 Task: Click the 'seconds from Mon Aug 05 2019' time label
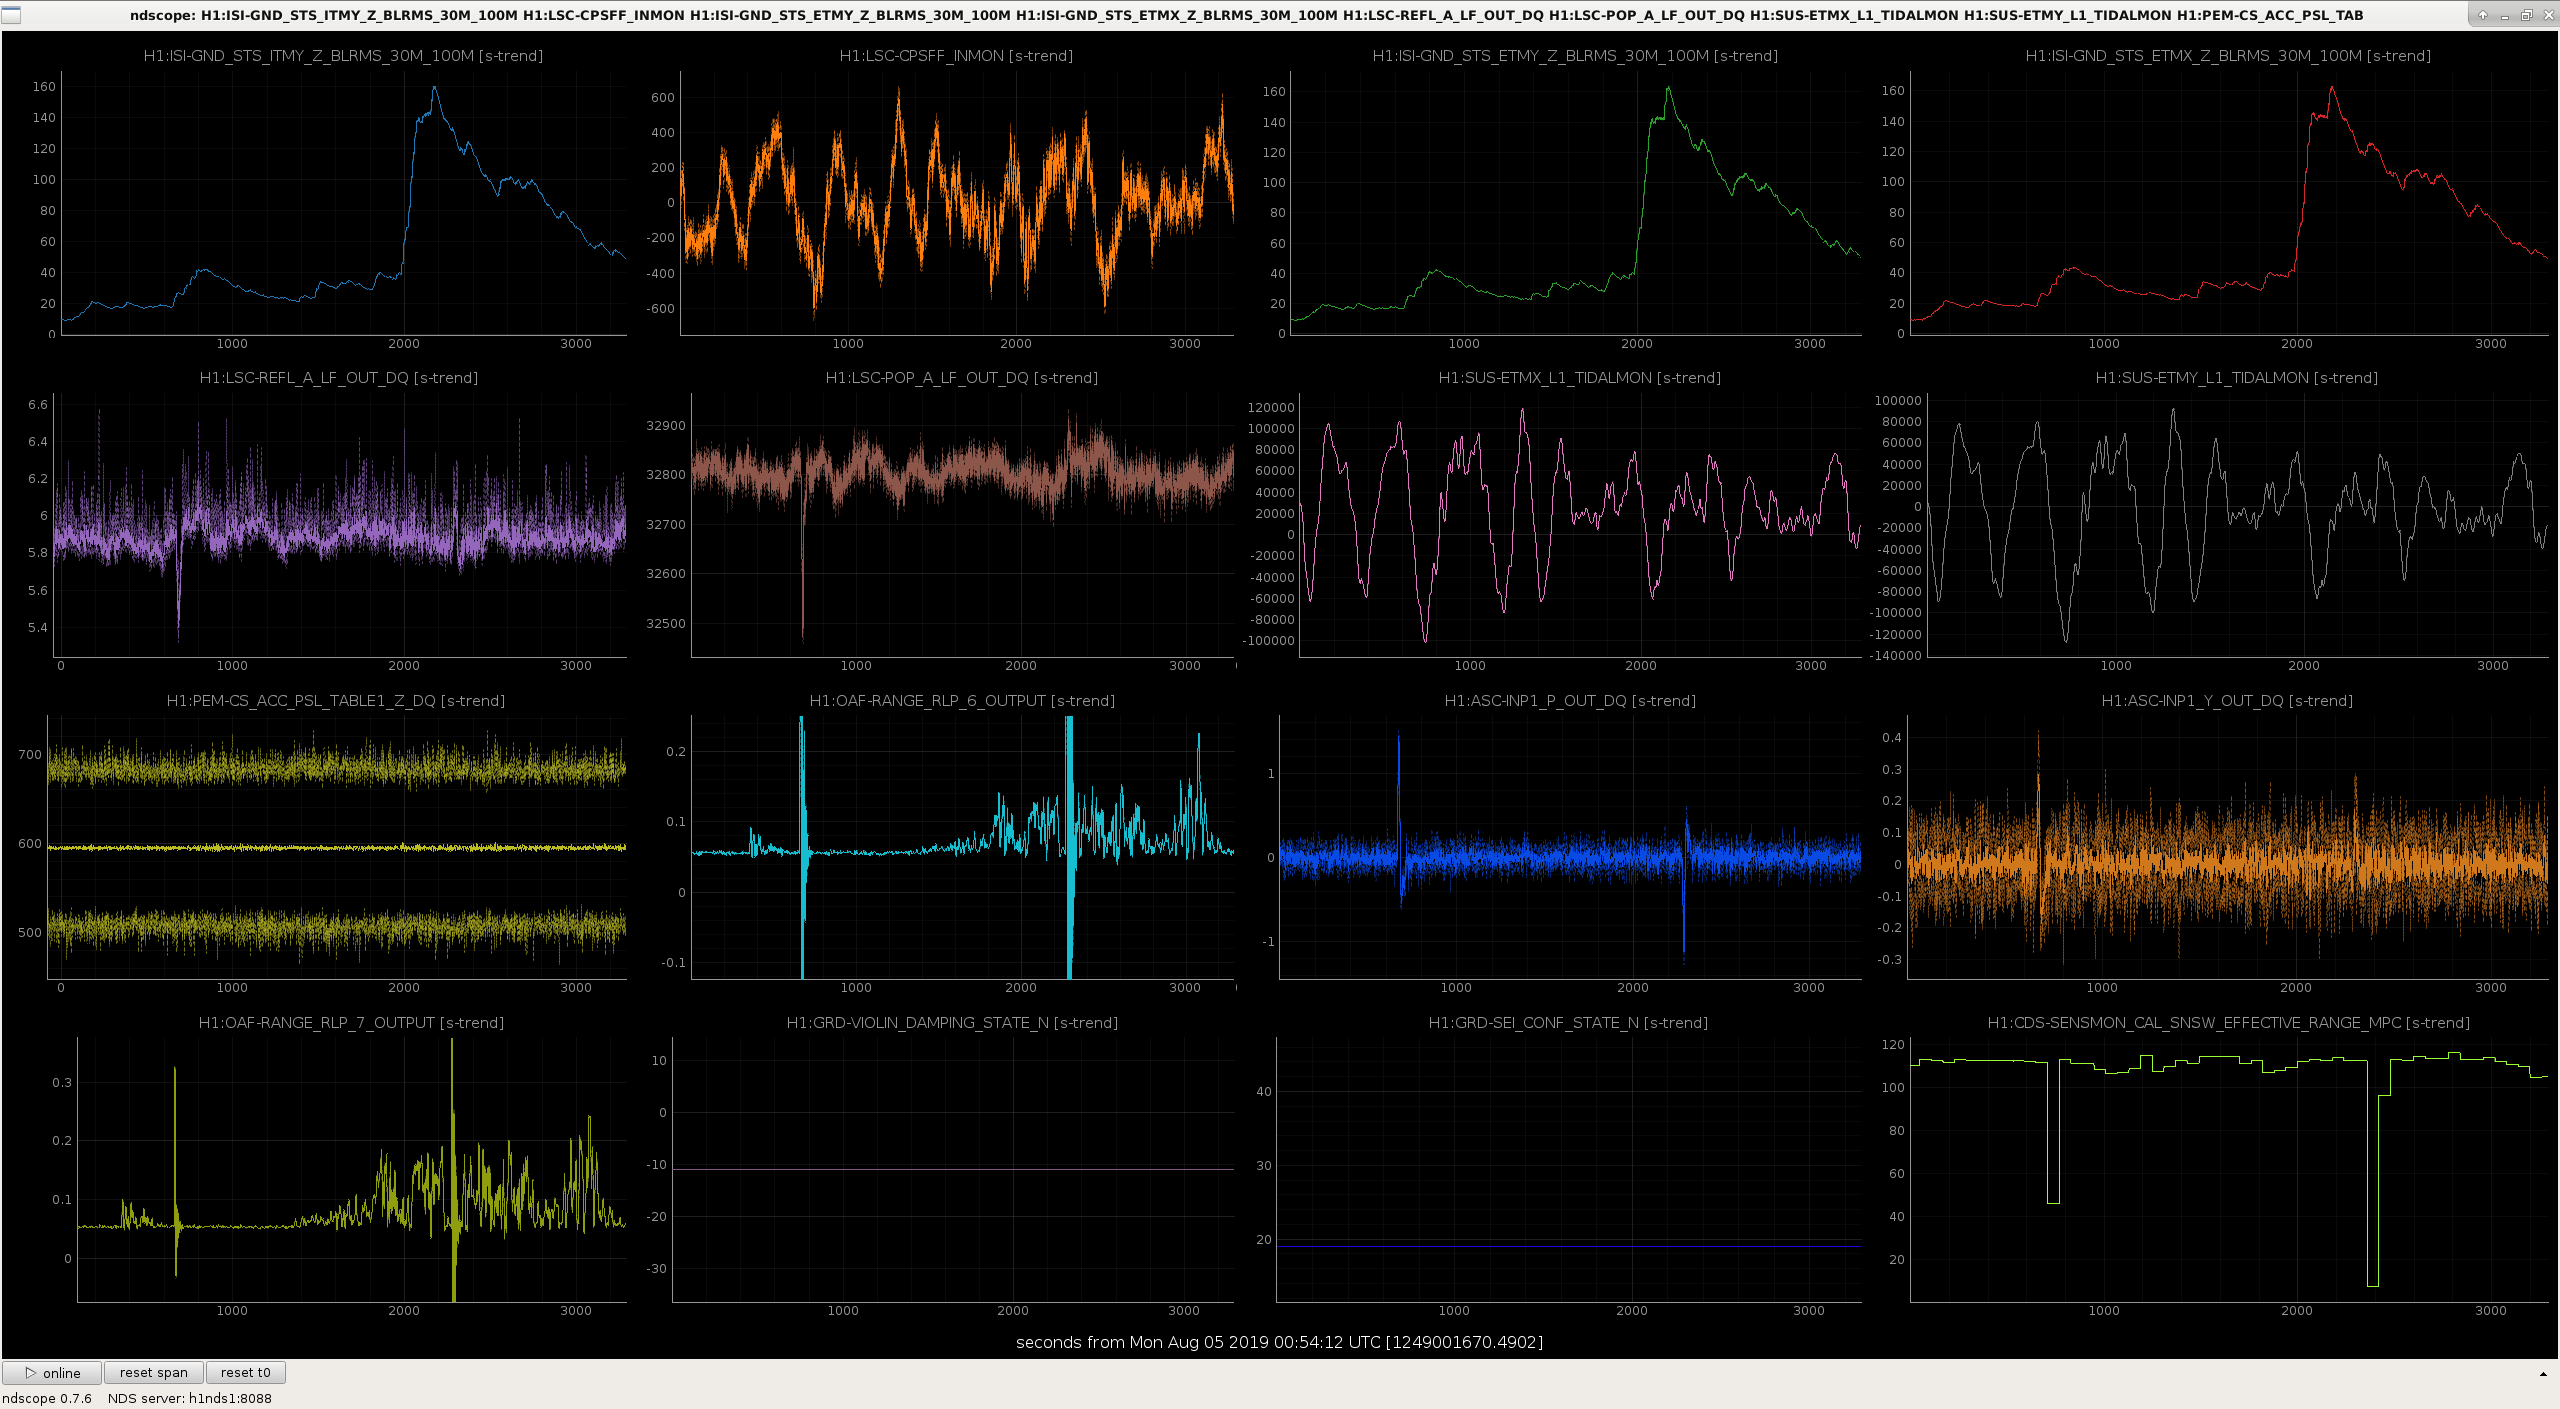coord(1279,1342)
